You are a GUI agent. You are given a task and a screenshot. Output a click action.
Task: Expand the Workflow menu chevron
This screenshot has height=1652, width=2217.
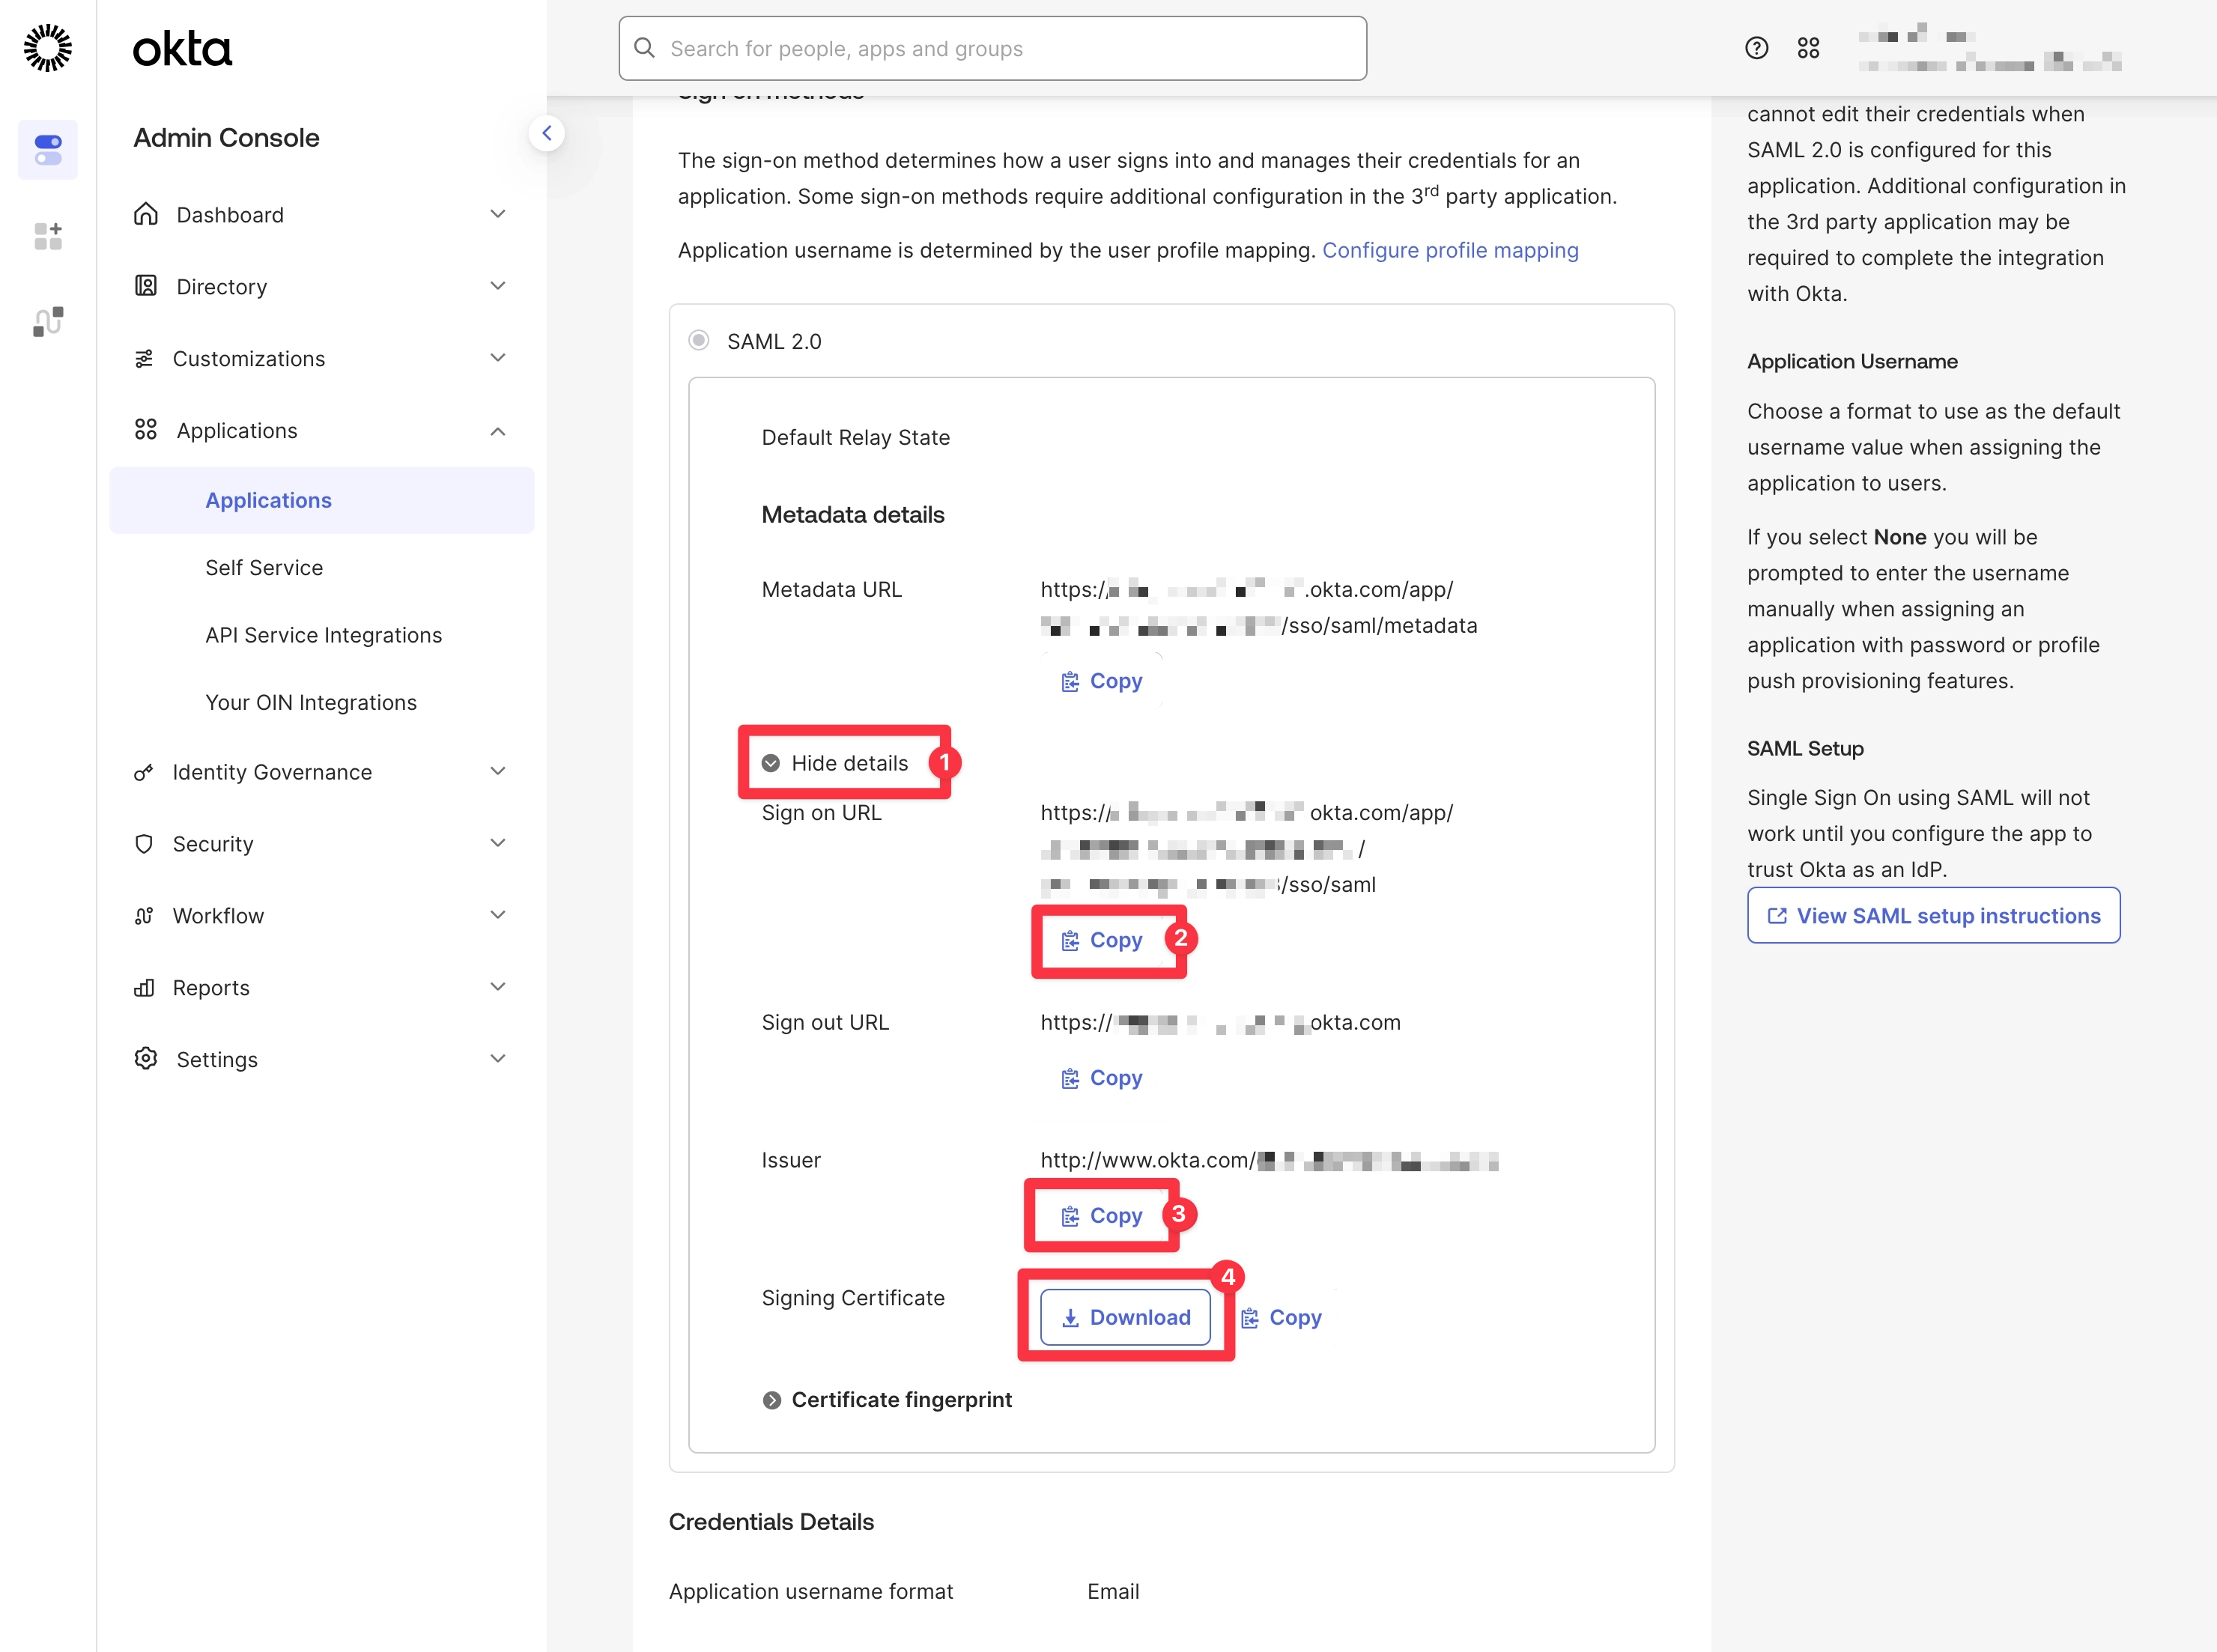pyautogui.click(x=498, y=915)
